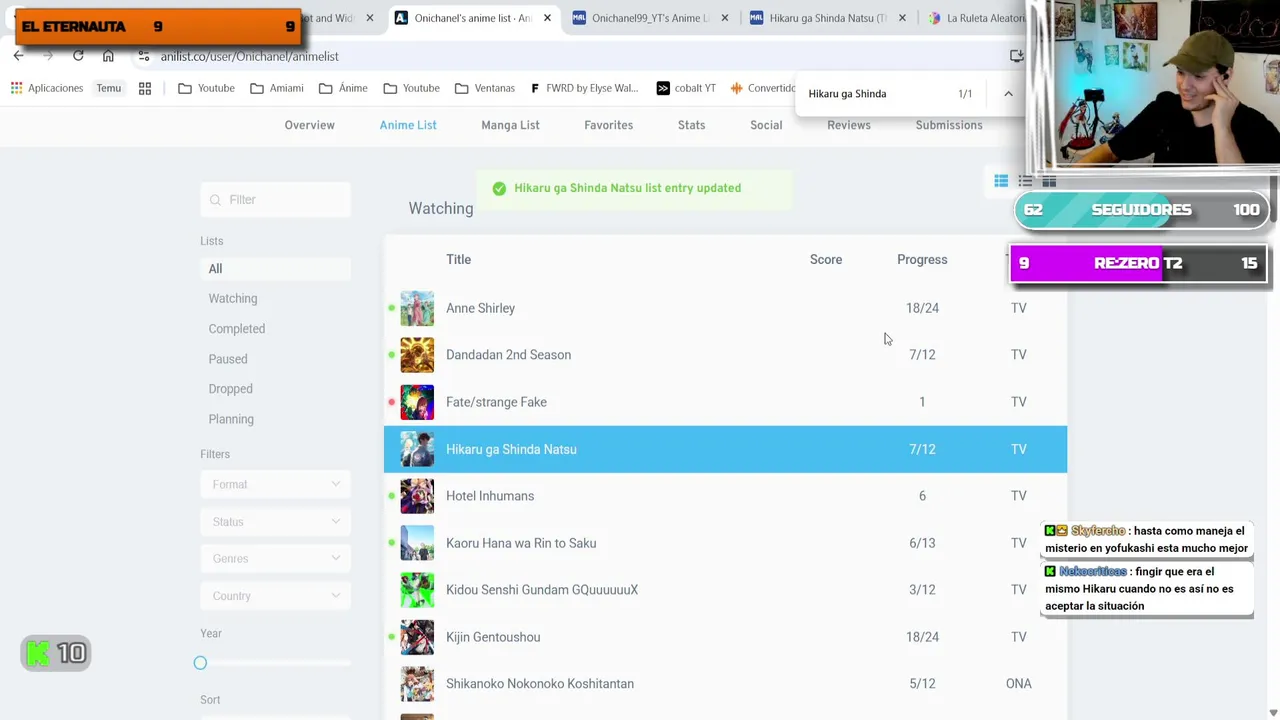Switch to card grid view icon
Image resolution: width=1280 pixels, height=720 pixels.
1049,181
